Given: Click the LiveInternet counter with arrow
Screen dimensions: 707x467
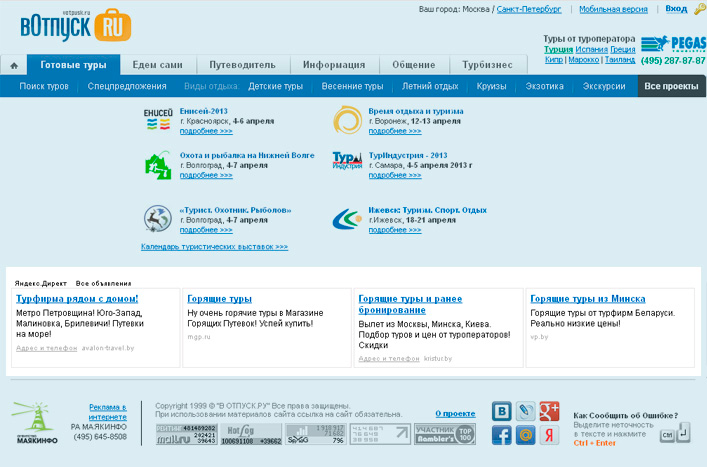Looking at the screenshot, I should (380, 434).
